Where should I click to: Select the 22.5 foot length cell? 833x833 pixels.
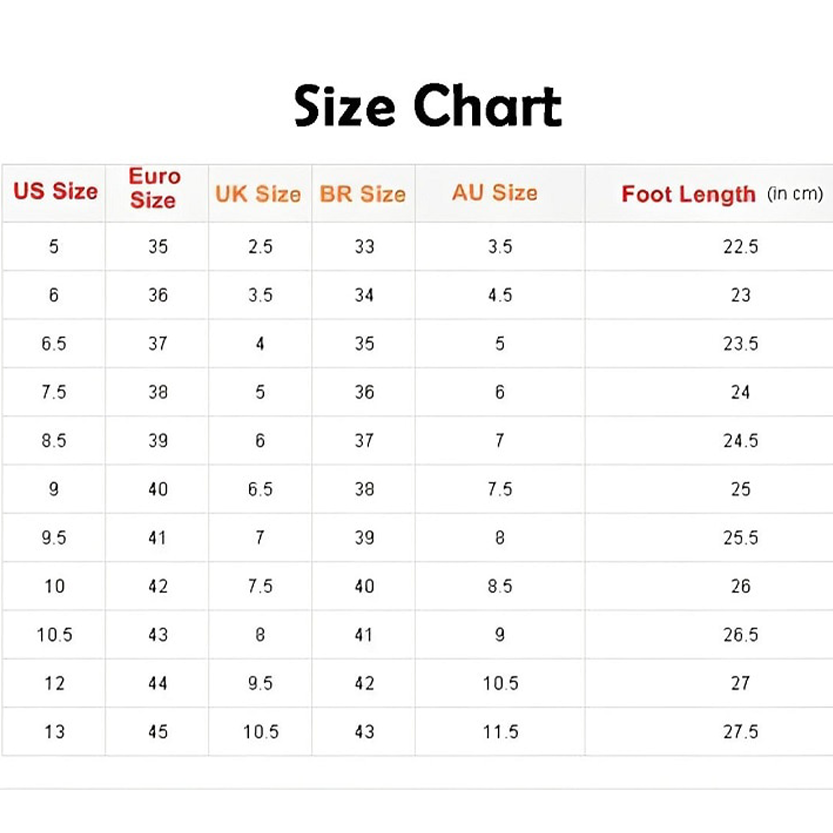coord(741,246)
